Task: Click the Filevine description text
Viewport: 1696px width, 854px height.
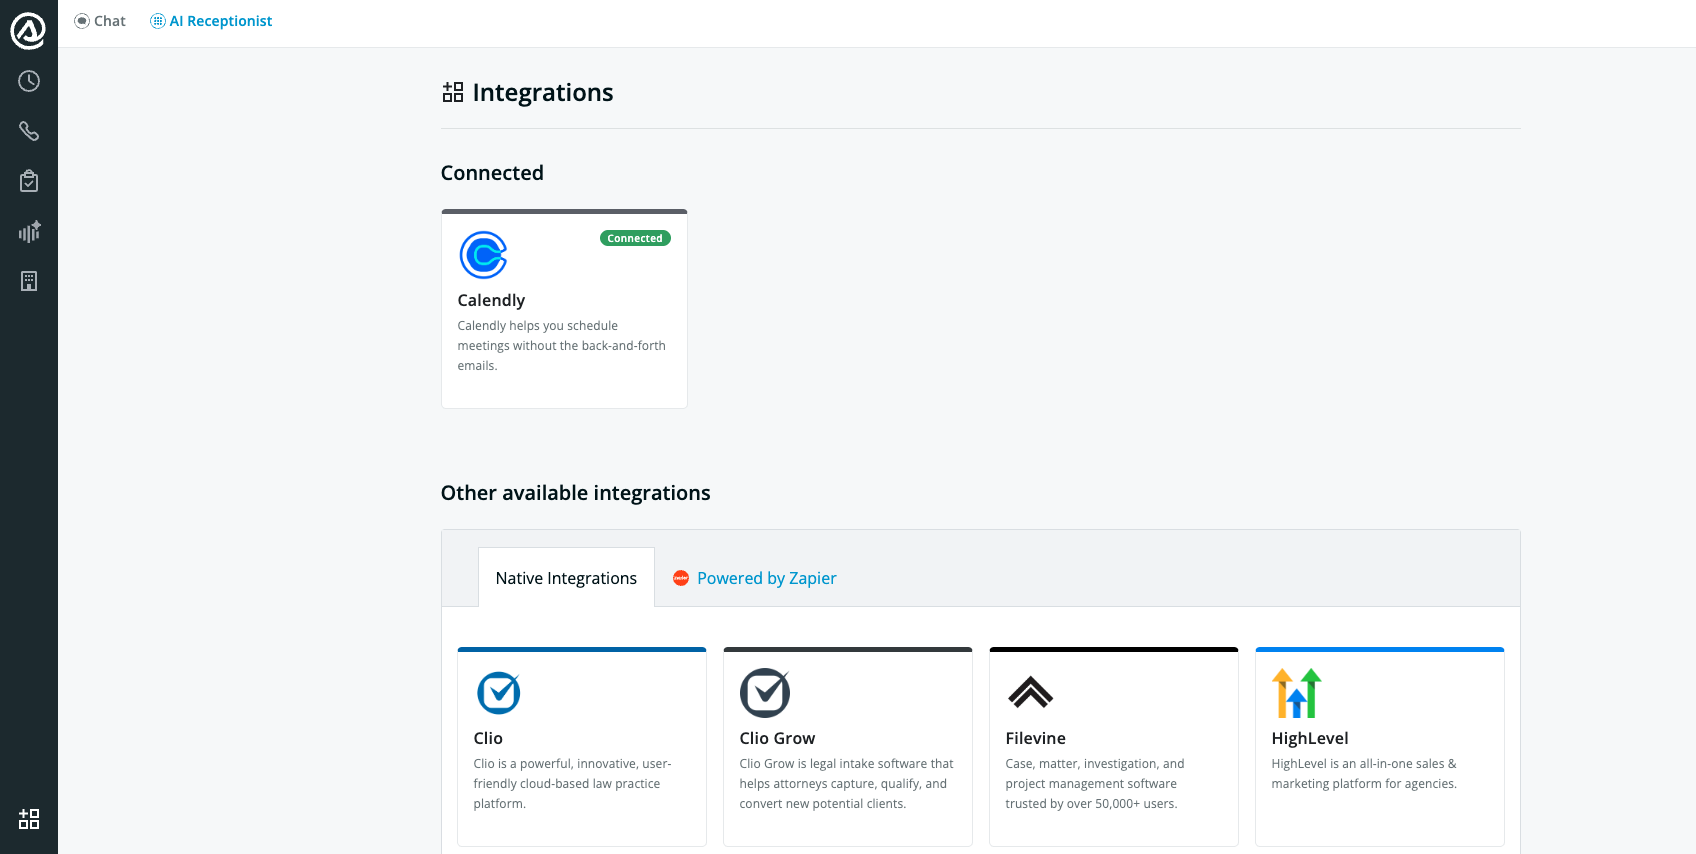Action: pos(1095,784)
